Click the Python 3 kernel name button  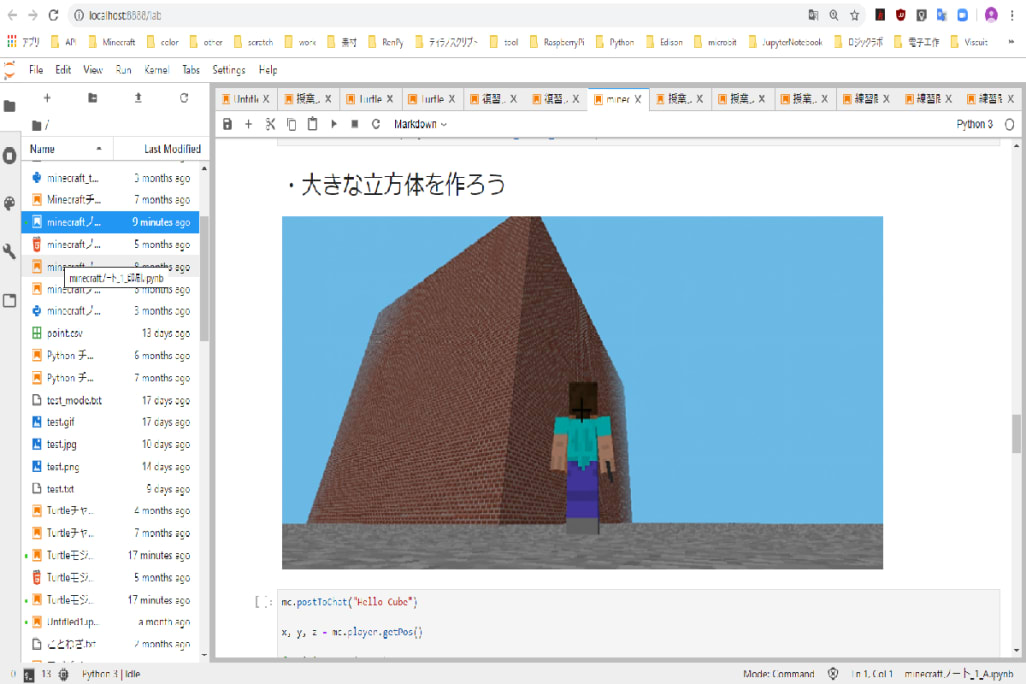coord(974,124)
